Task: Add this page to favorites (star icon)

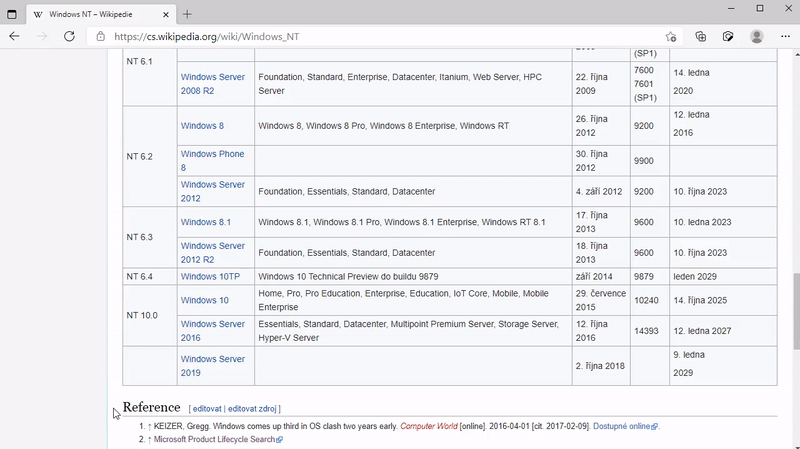Action: coord(670,36)
